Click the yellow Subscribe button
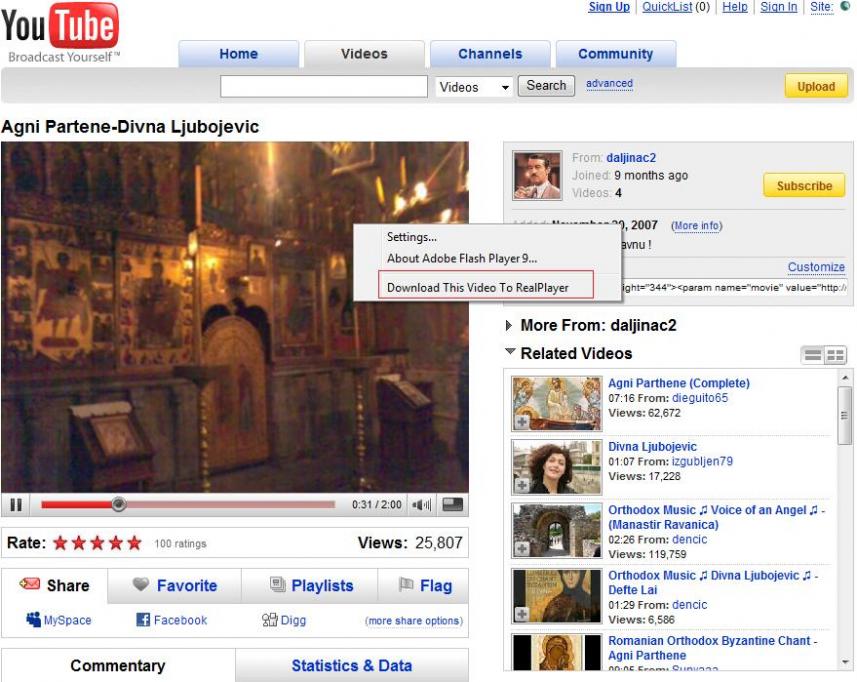 (804, 185)
